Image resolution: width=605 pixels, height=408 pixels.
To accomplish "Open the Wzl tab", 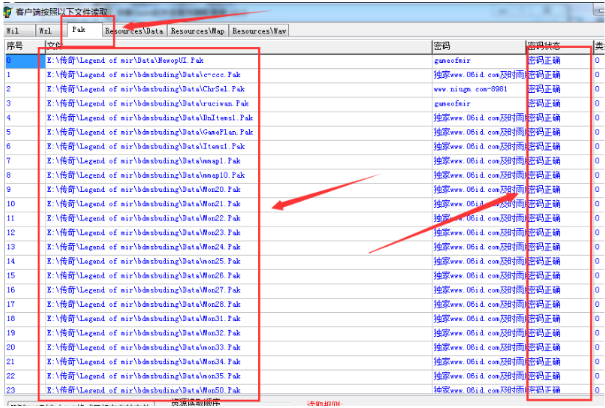I will tap(45, 31).
